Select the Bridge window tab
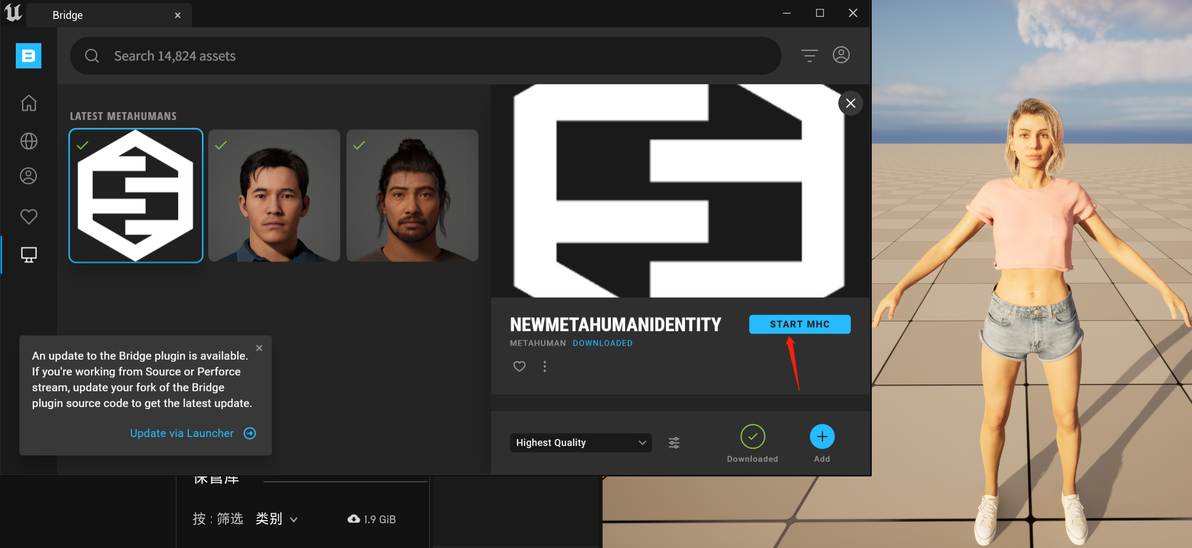This screenshot has height=548, width=1192. [109, 15]
